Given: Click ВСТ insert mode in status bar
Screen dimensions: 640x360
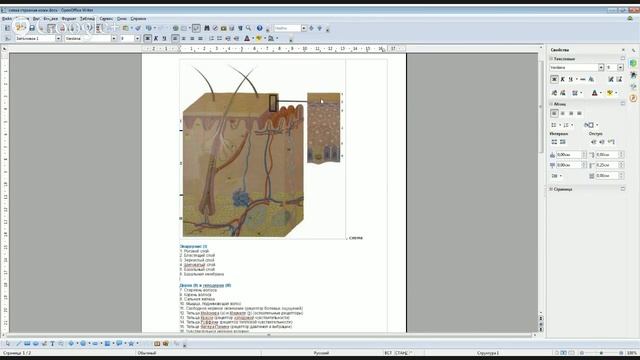Looking at the screenshot, I should 388,353.
